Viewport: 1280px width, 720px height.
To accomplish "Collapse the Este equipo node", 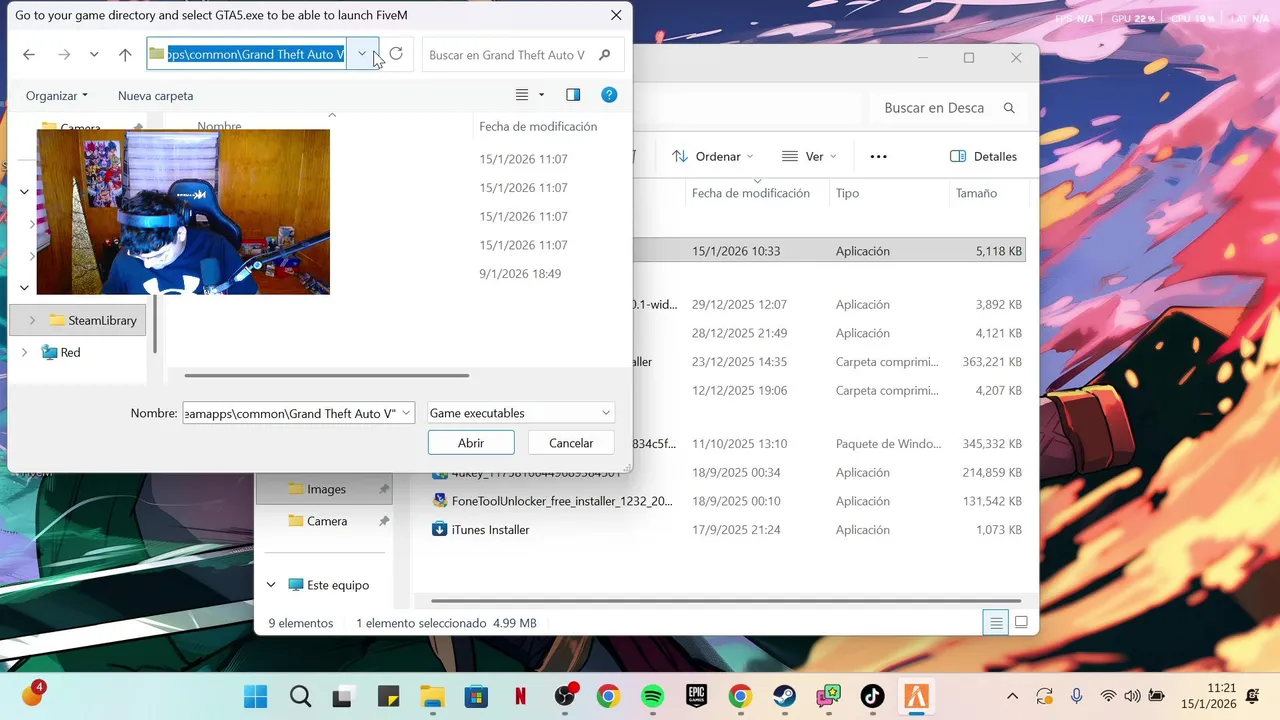I will click(271, 585).
